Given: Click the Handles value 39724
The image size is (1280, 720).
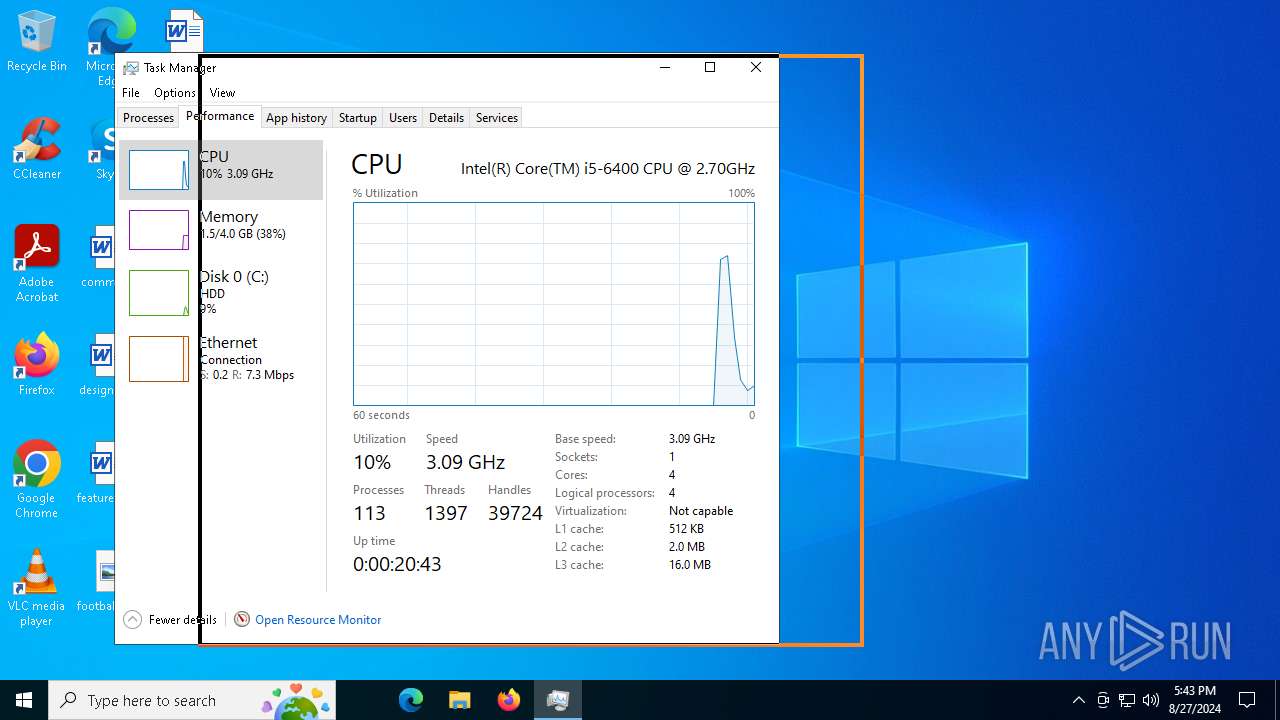Looking at the screenshot, I should click(x=515, y=513).
